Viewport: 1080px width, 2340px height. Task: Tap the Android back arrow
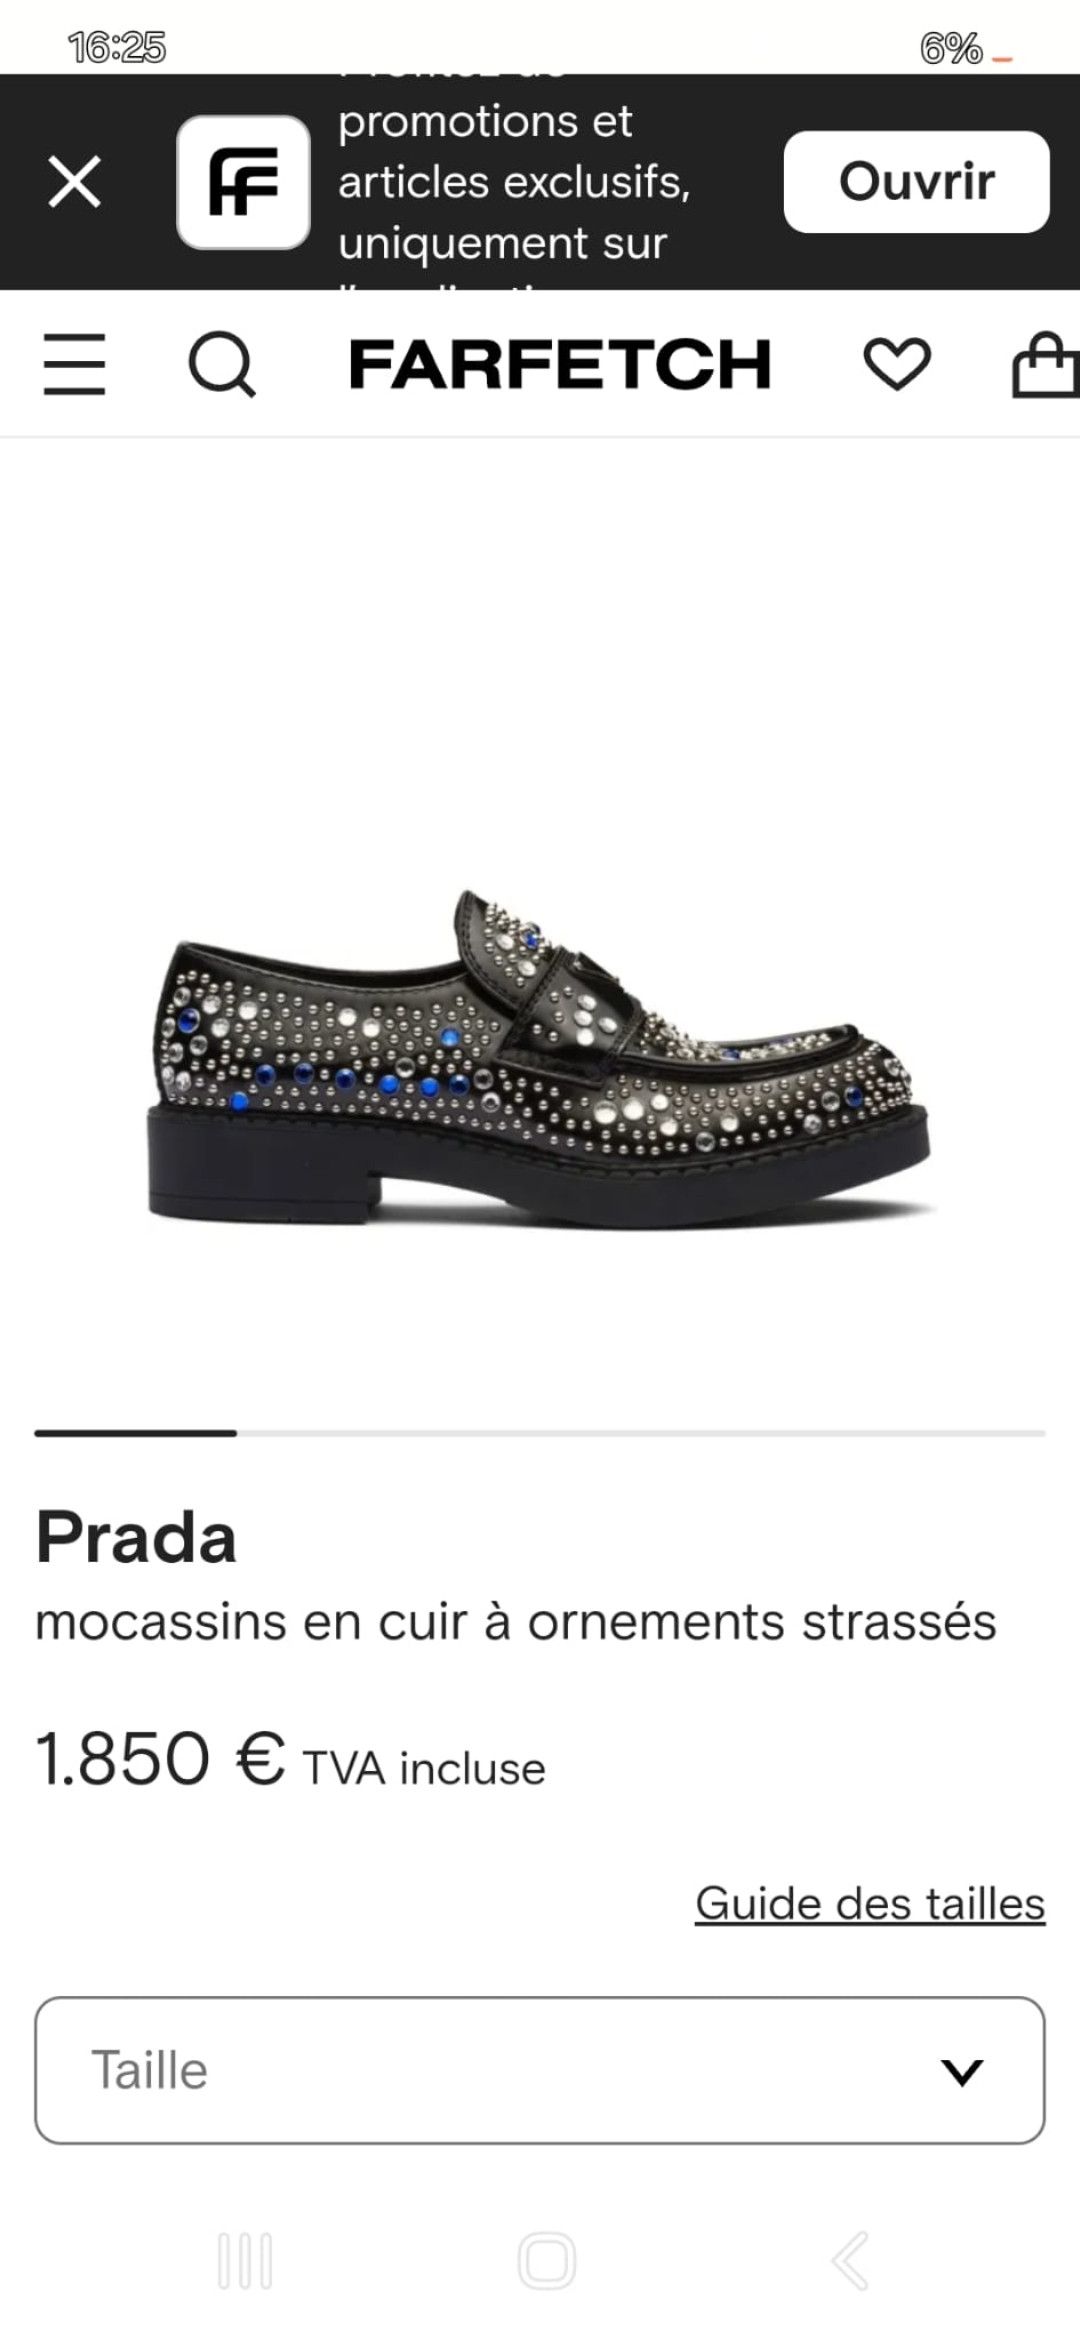(850, 2261)
